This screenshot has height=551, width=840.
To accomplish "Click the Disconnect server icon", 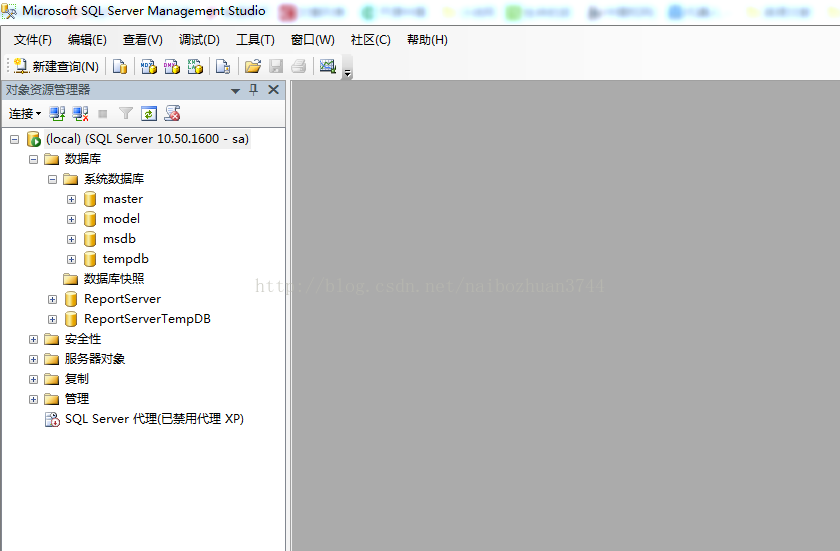I will tap(80, 114).
